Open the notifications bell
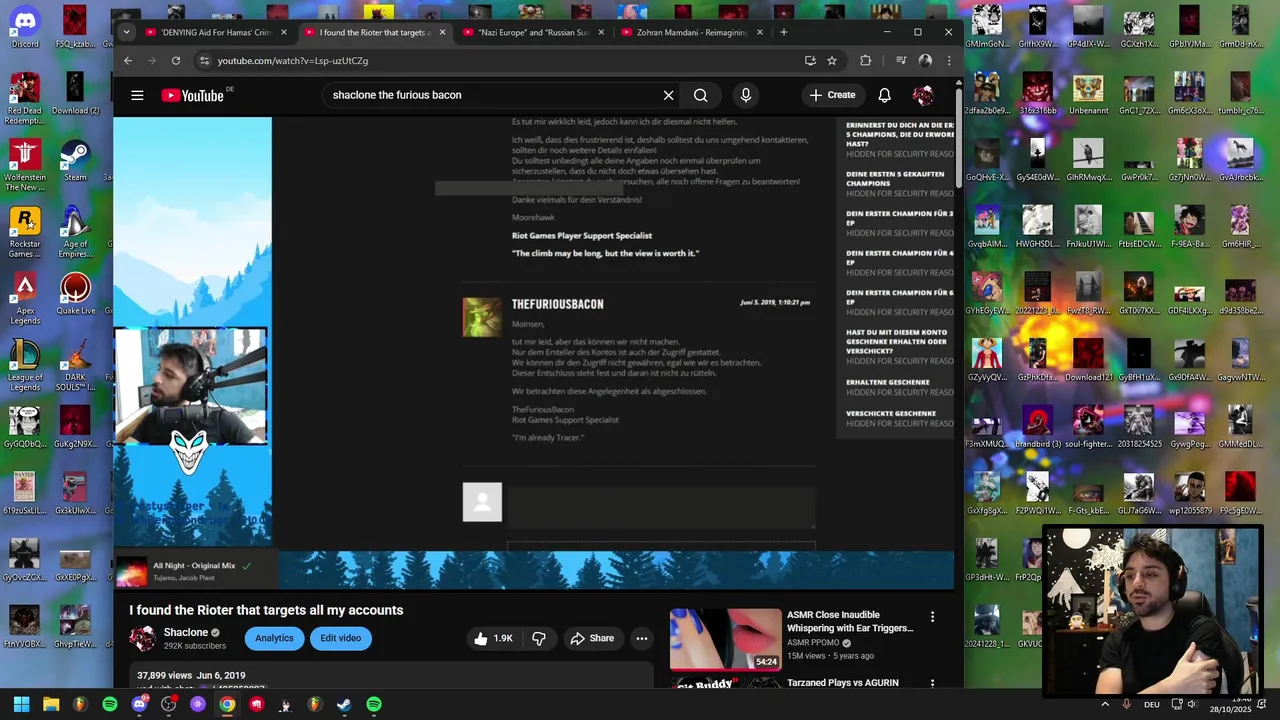Image resolution: width=1280 pixels, height=720 pixels. 884,95
